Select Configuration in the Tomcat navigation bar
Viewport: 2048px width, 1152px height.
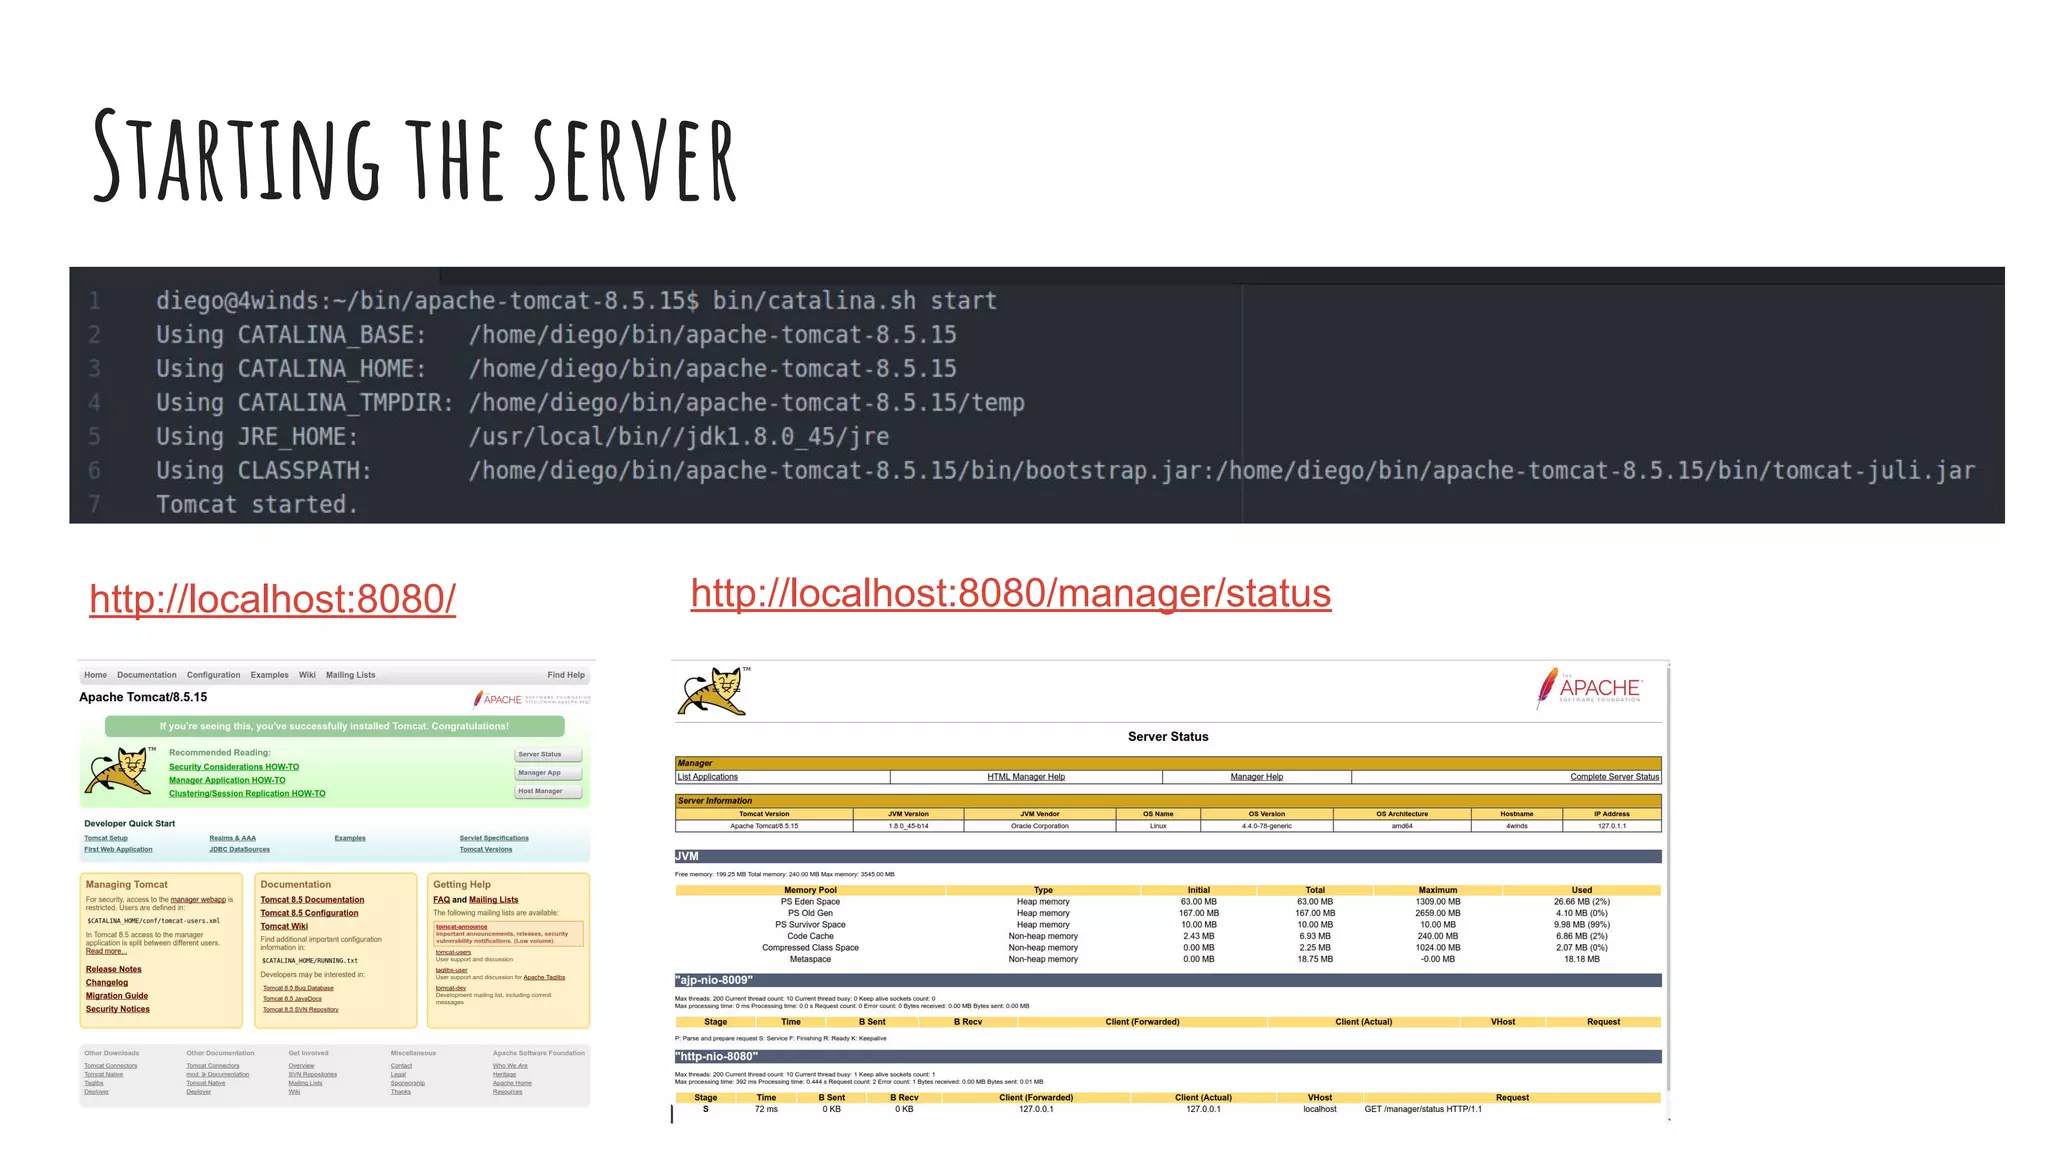coord(213,675)
